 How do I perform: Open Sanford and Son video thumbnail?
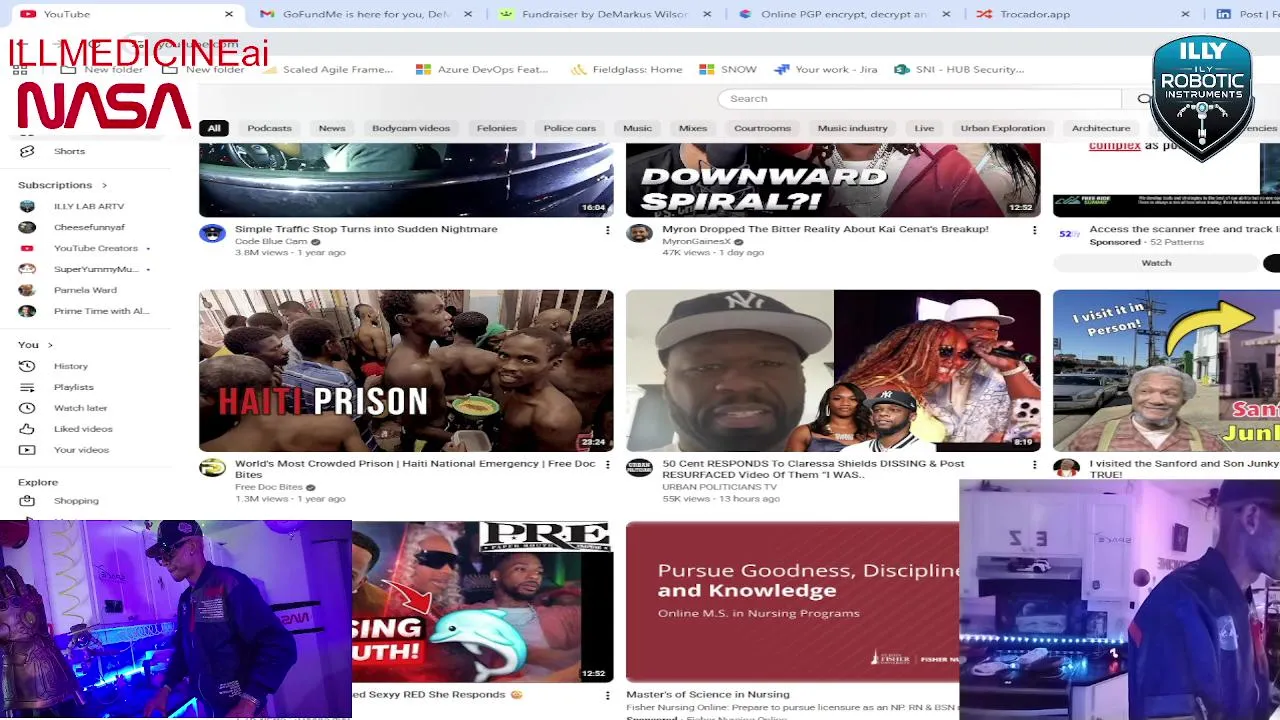tap(1166, 371)
